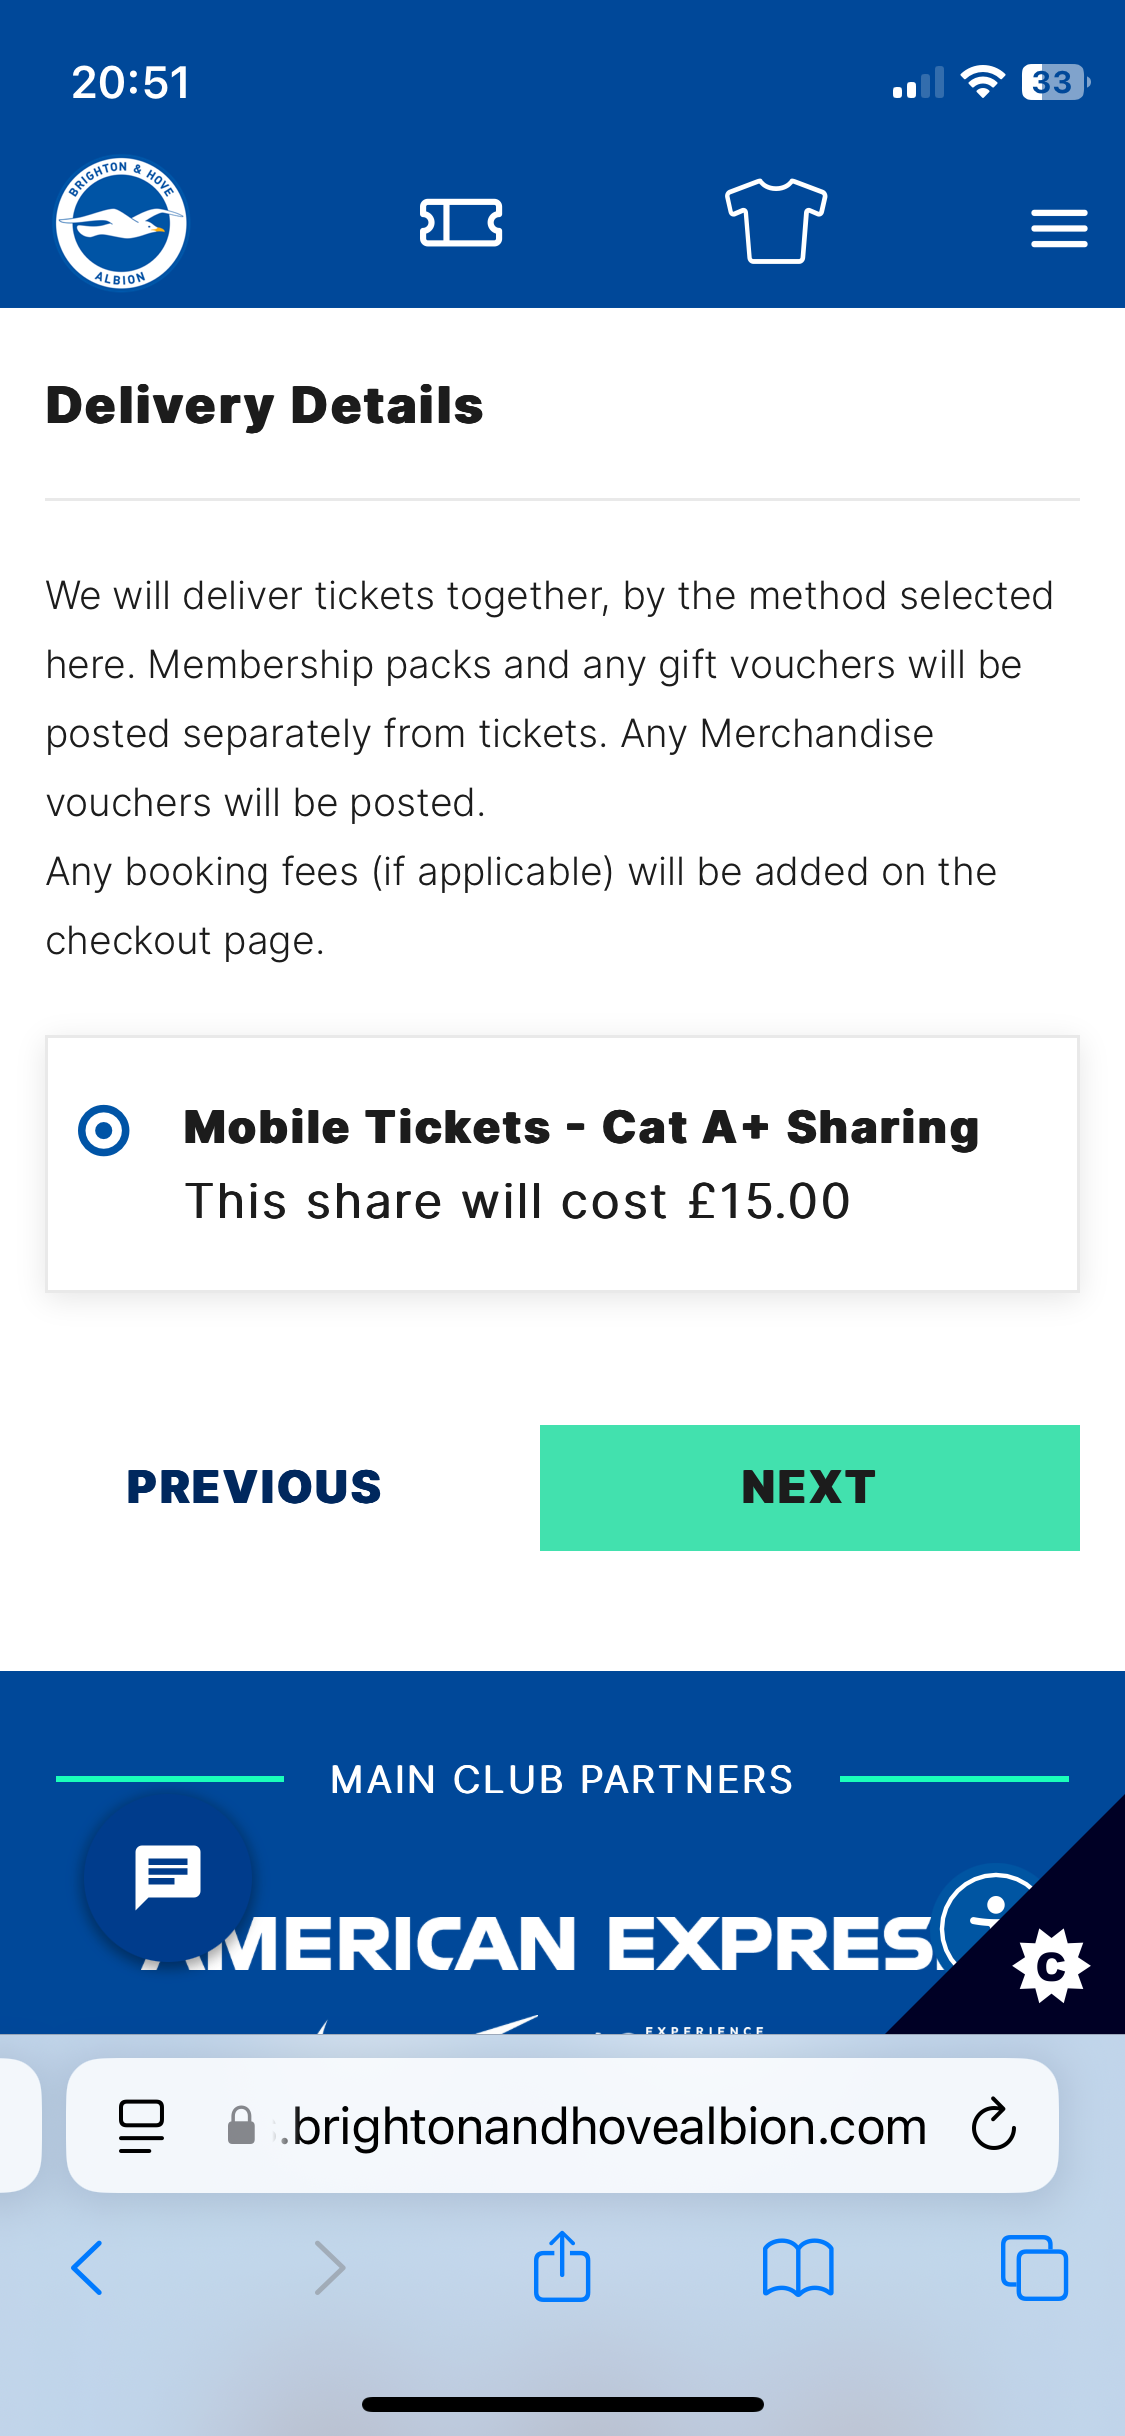Open the live chat bubble
Screen dimensions: 1125x2436
[168, 1878]
